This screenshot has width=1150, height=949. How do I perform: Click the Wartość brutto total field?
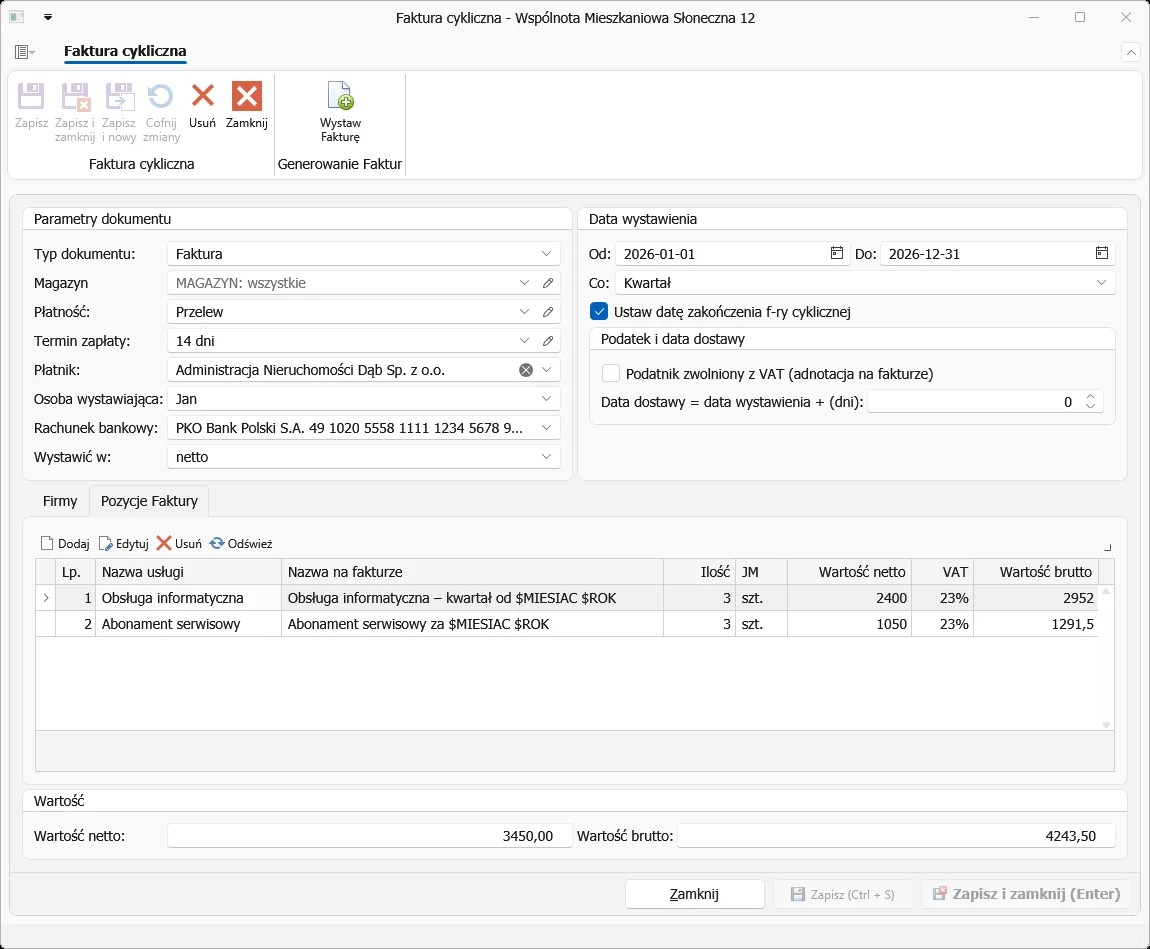point(896,836)
